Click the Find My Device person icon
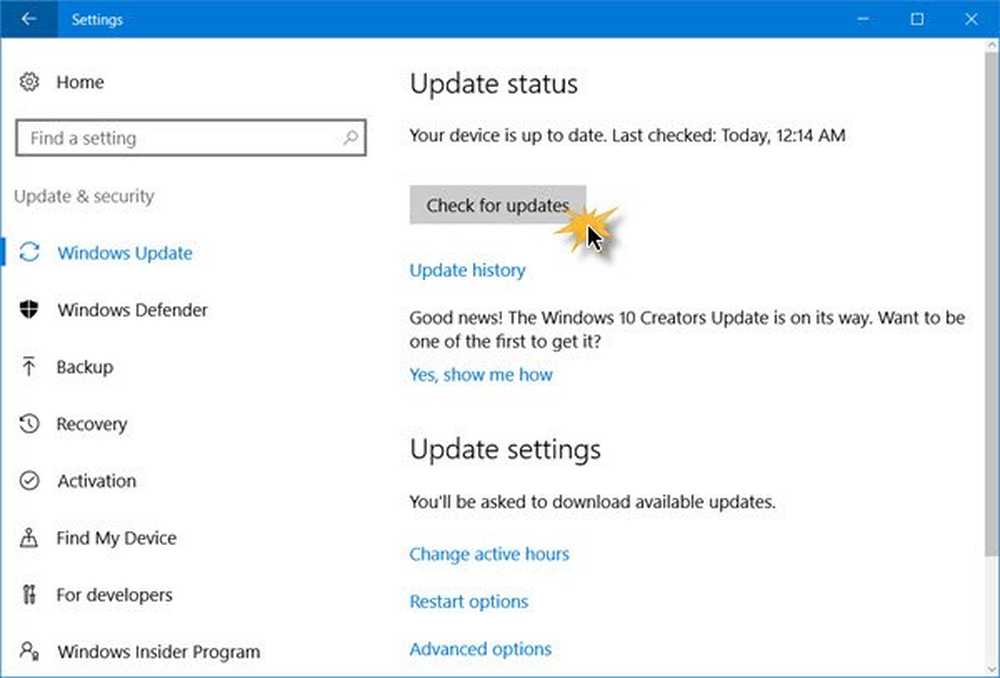 29,538
